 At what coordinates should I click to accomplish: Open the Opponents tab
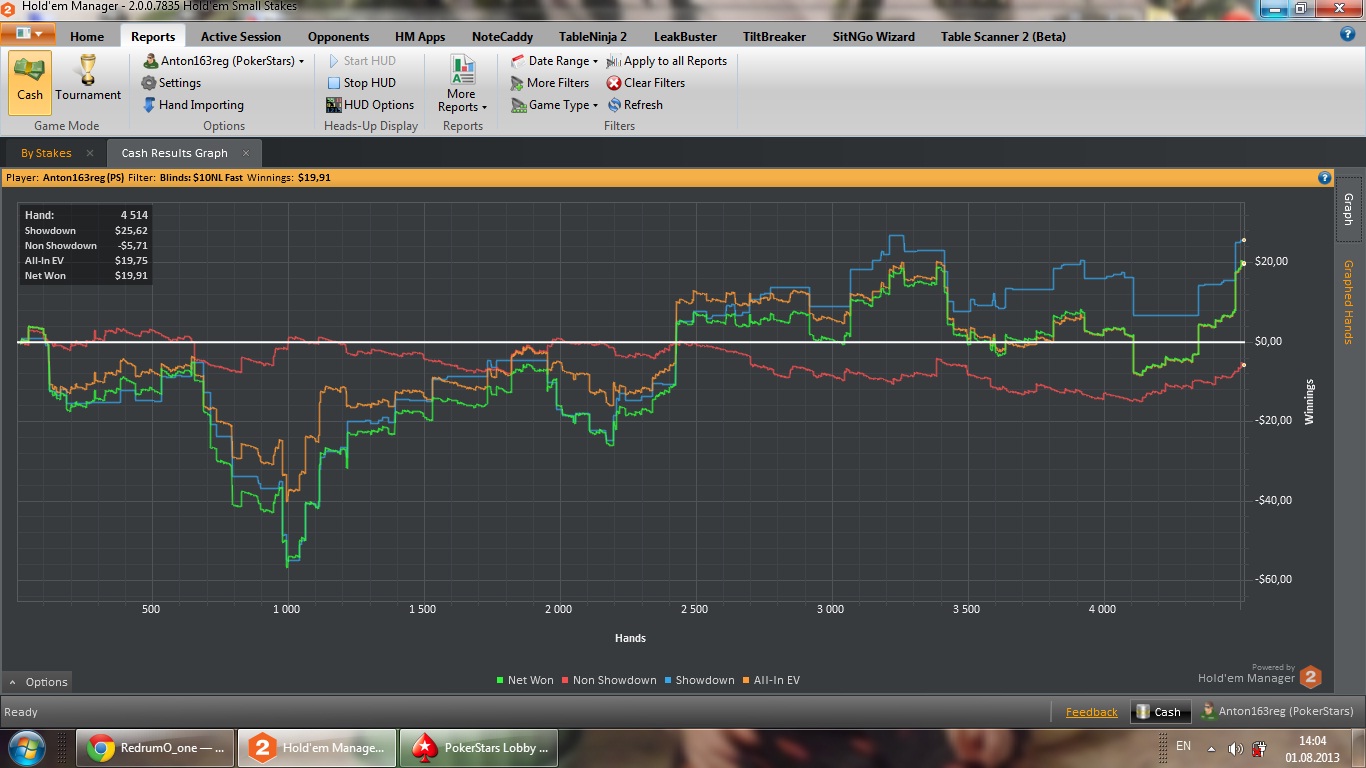click(338, 36)
